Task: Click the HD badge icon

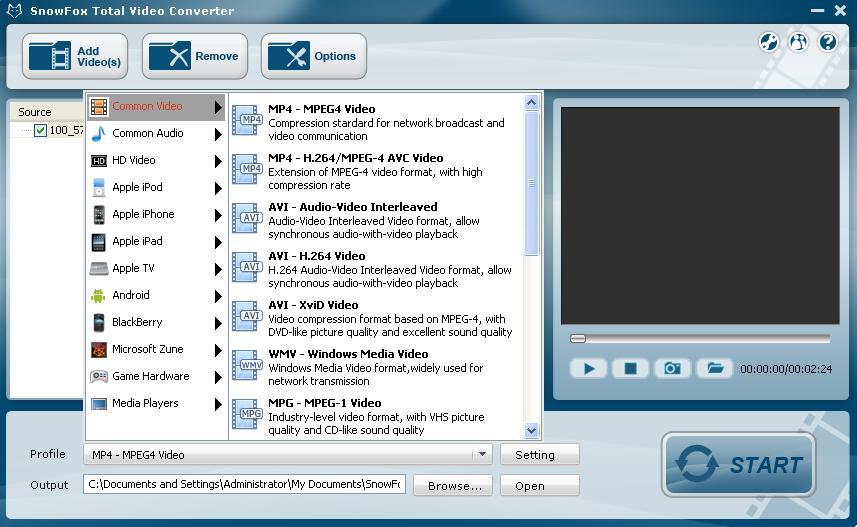Action: [99, 161]
